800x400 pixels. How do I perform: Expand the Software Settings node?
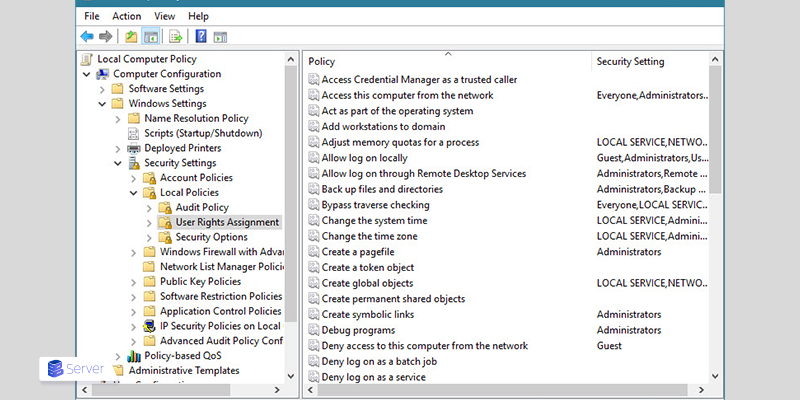point(102,89)
